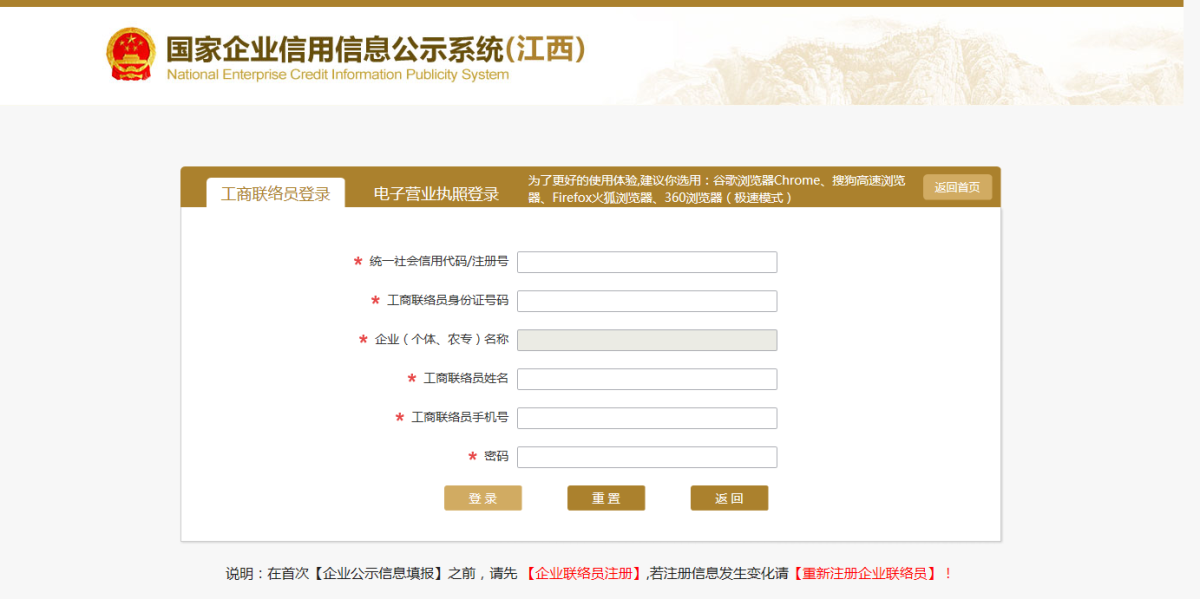Click the English subtitle under the site title

click(x=337, y=75)
